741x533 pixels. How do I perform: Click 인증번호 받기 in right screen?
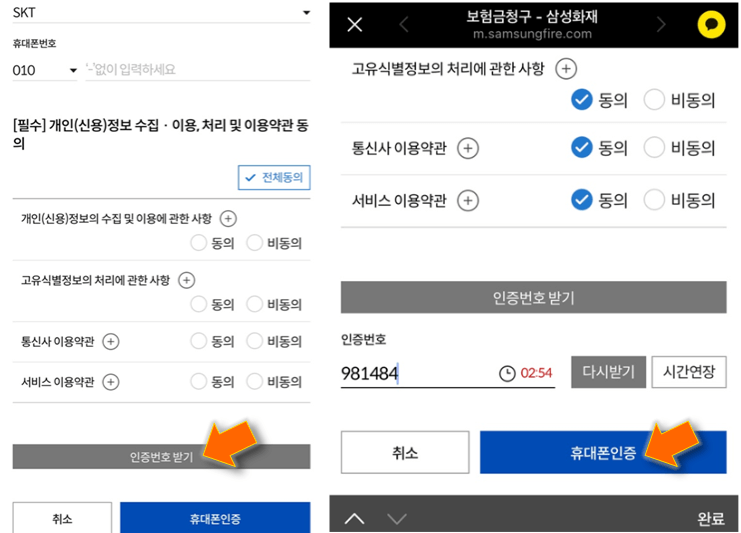click(x=534, y=297)
